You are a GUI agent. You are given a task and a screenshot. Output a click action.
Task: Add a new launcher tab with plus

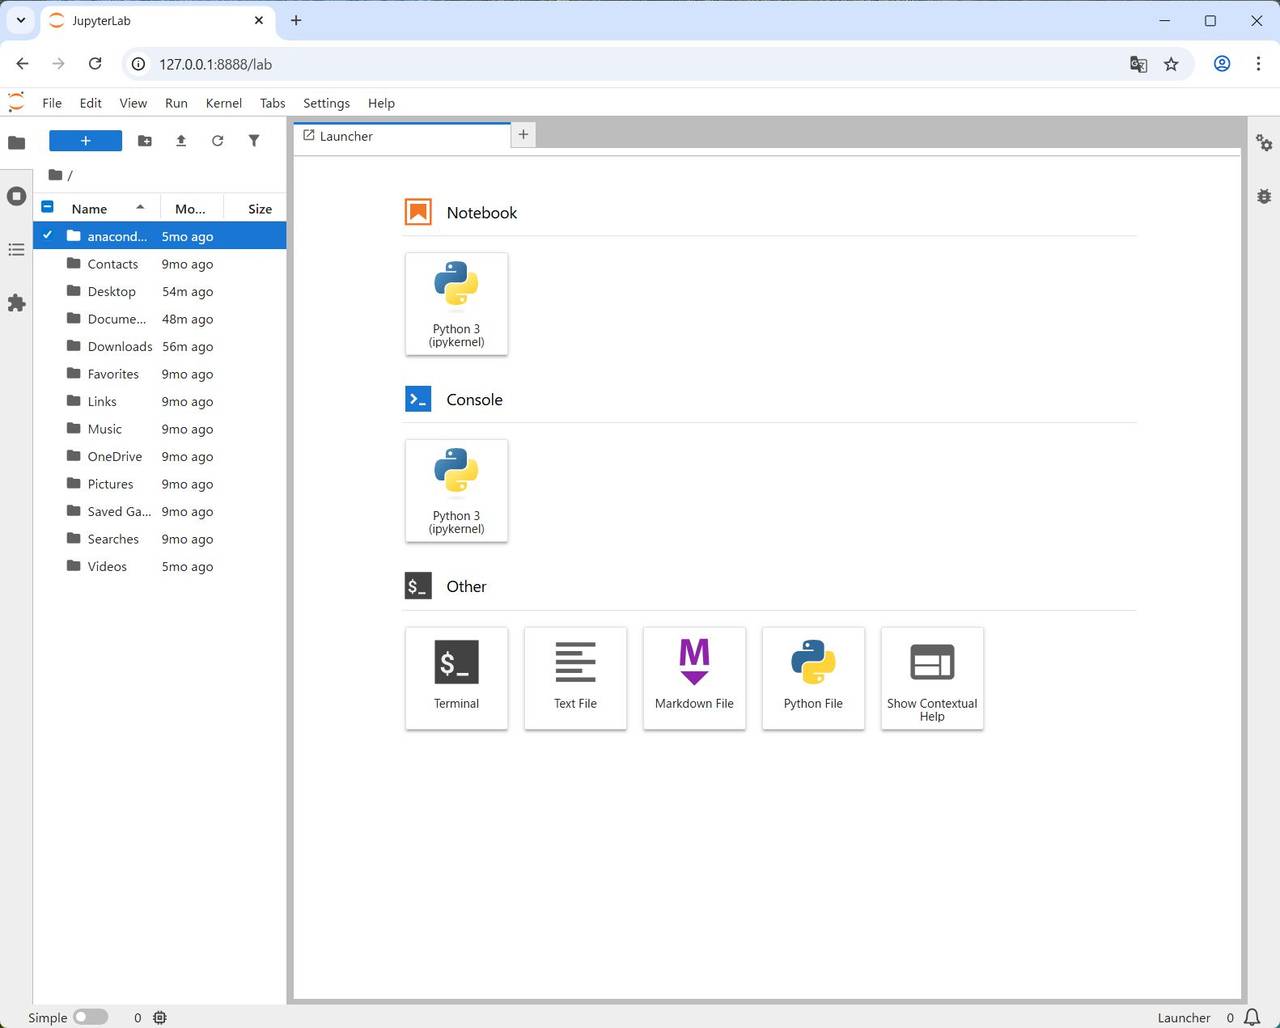523,134
